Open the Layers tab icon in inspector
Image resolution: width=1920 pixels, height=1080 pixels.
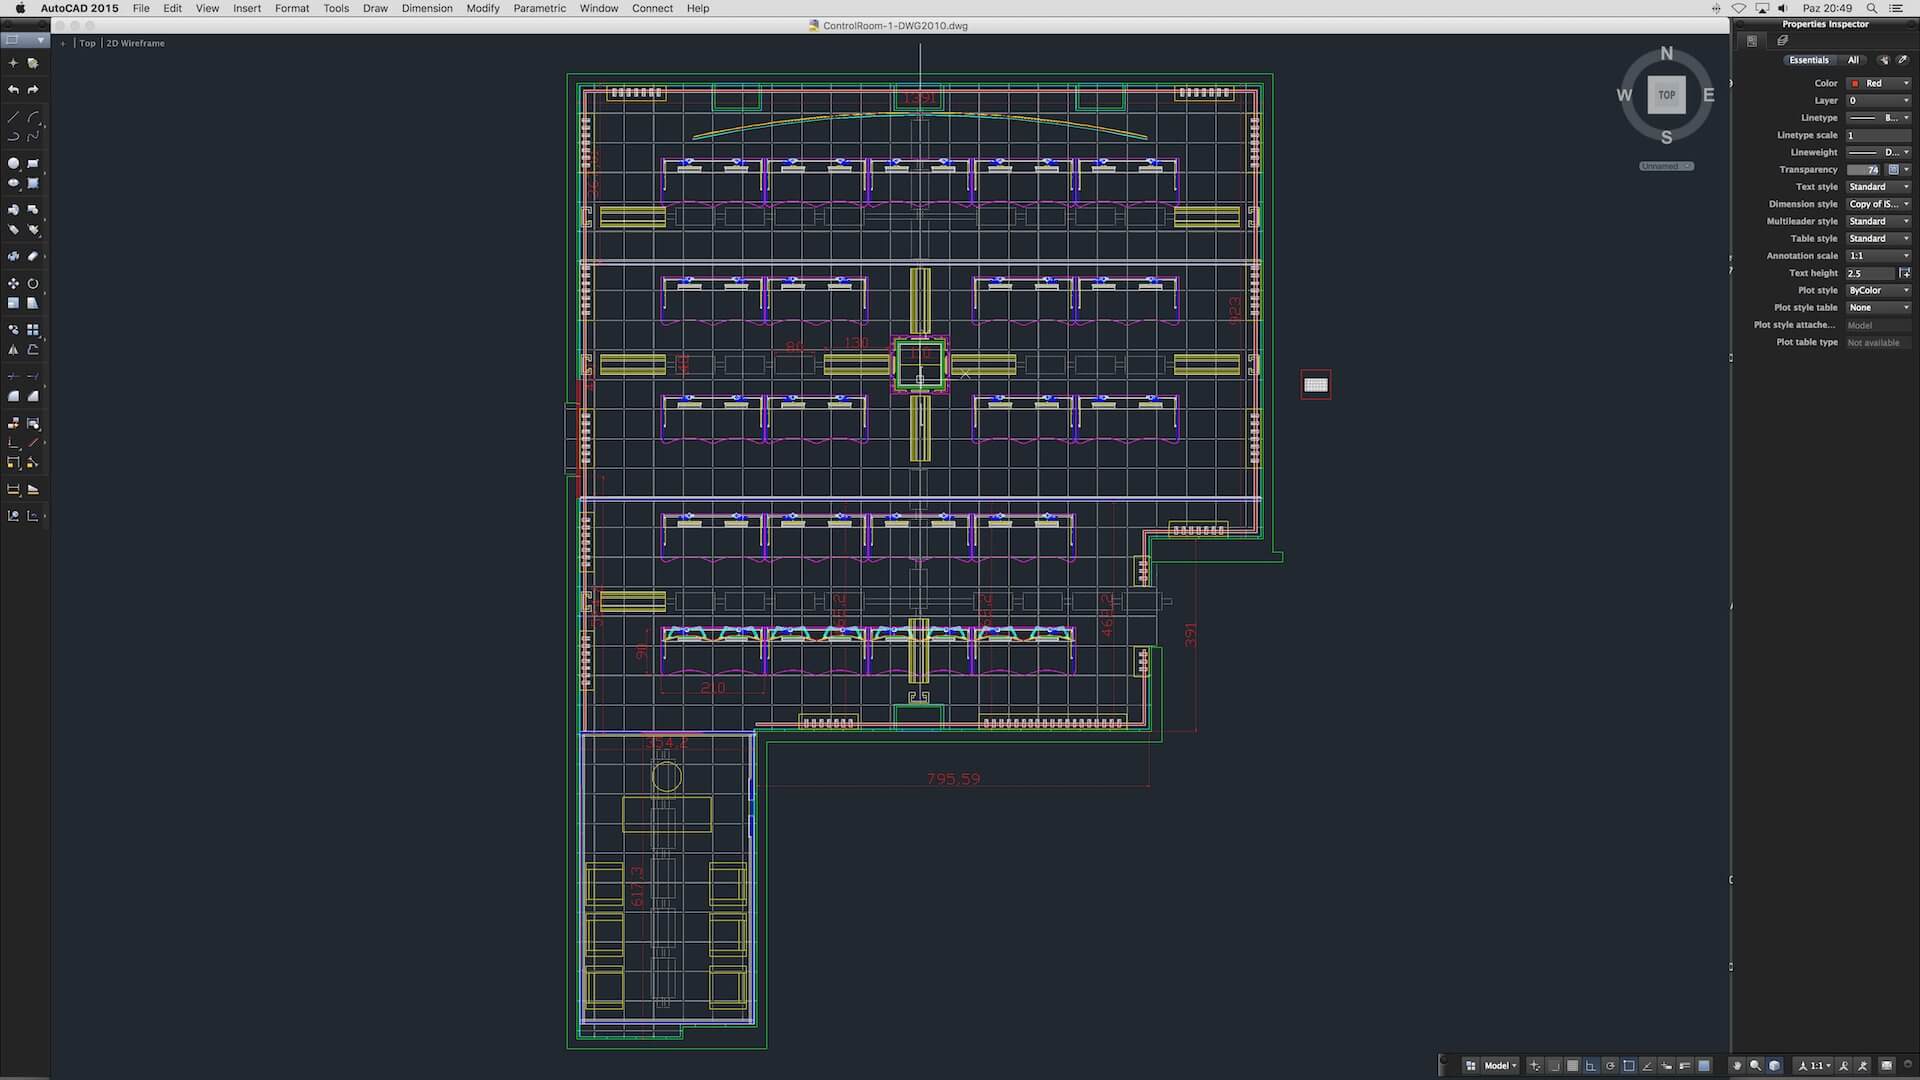(x=1782, y=41)
